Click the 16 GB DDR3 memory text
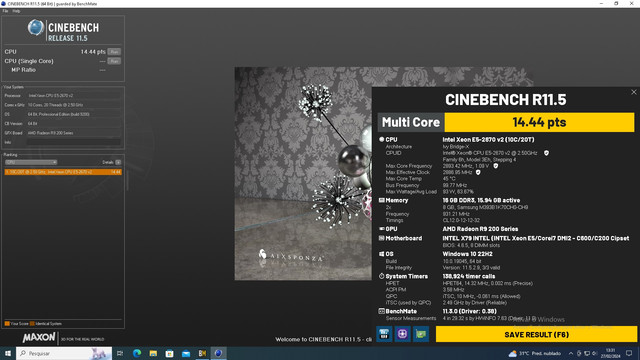Viewport: 640px width, 360px height. pos(481,200)
